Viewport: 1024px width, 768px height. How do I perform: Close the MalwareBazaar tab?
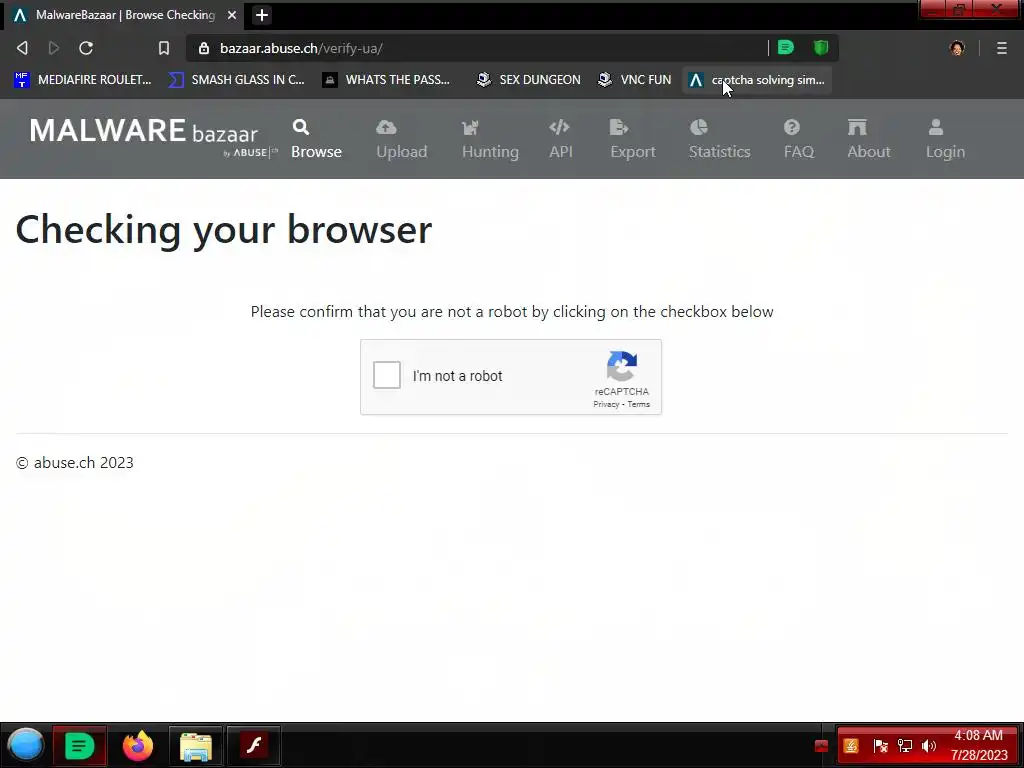click(x=232, y=14)
